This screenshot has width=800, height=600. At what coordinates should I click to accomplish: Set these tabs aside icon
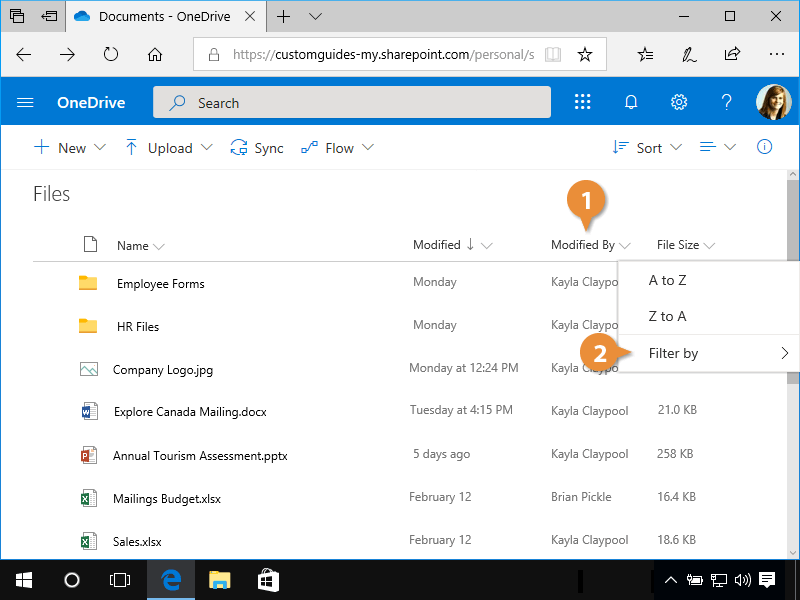pyautogui.click(x=49, y=16)
